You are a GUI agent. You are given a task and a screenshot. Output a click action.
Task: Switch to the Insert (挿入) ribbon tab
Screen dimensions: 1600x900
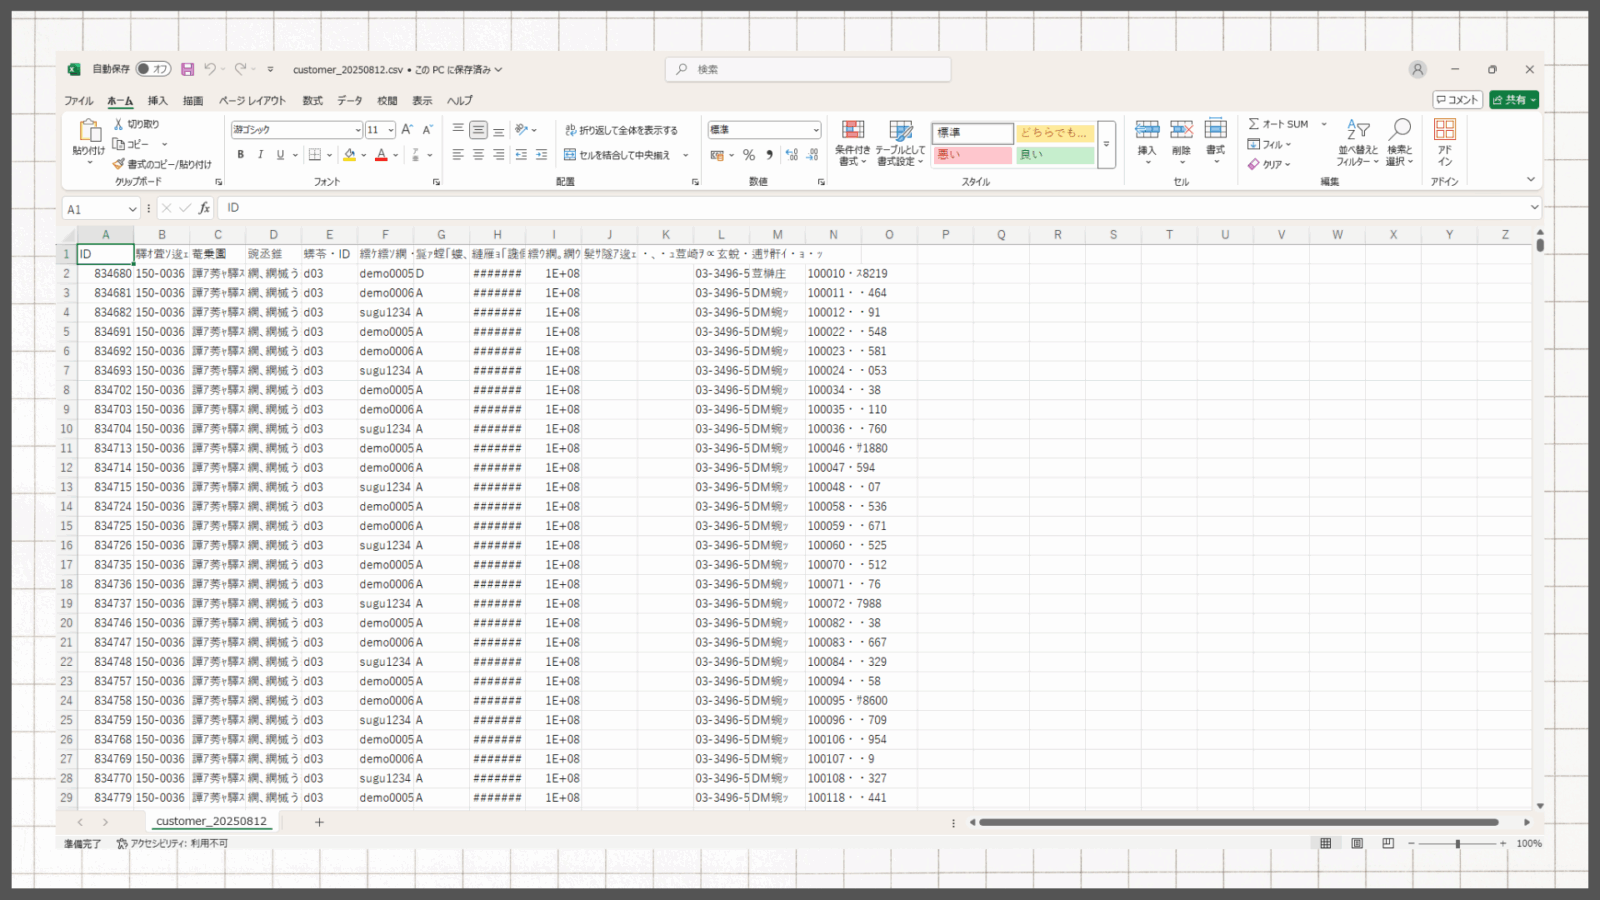157,101
